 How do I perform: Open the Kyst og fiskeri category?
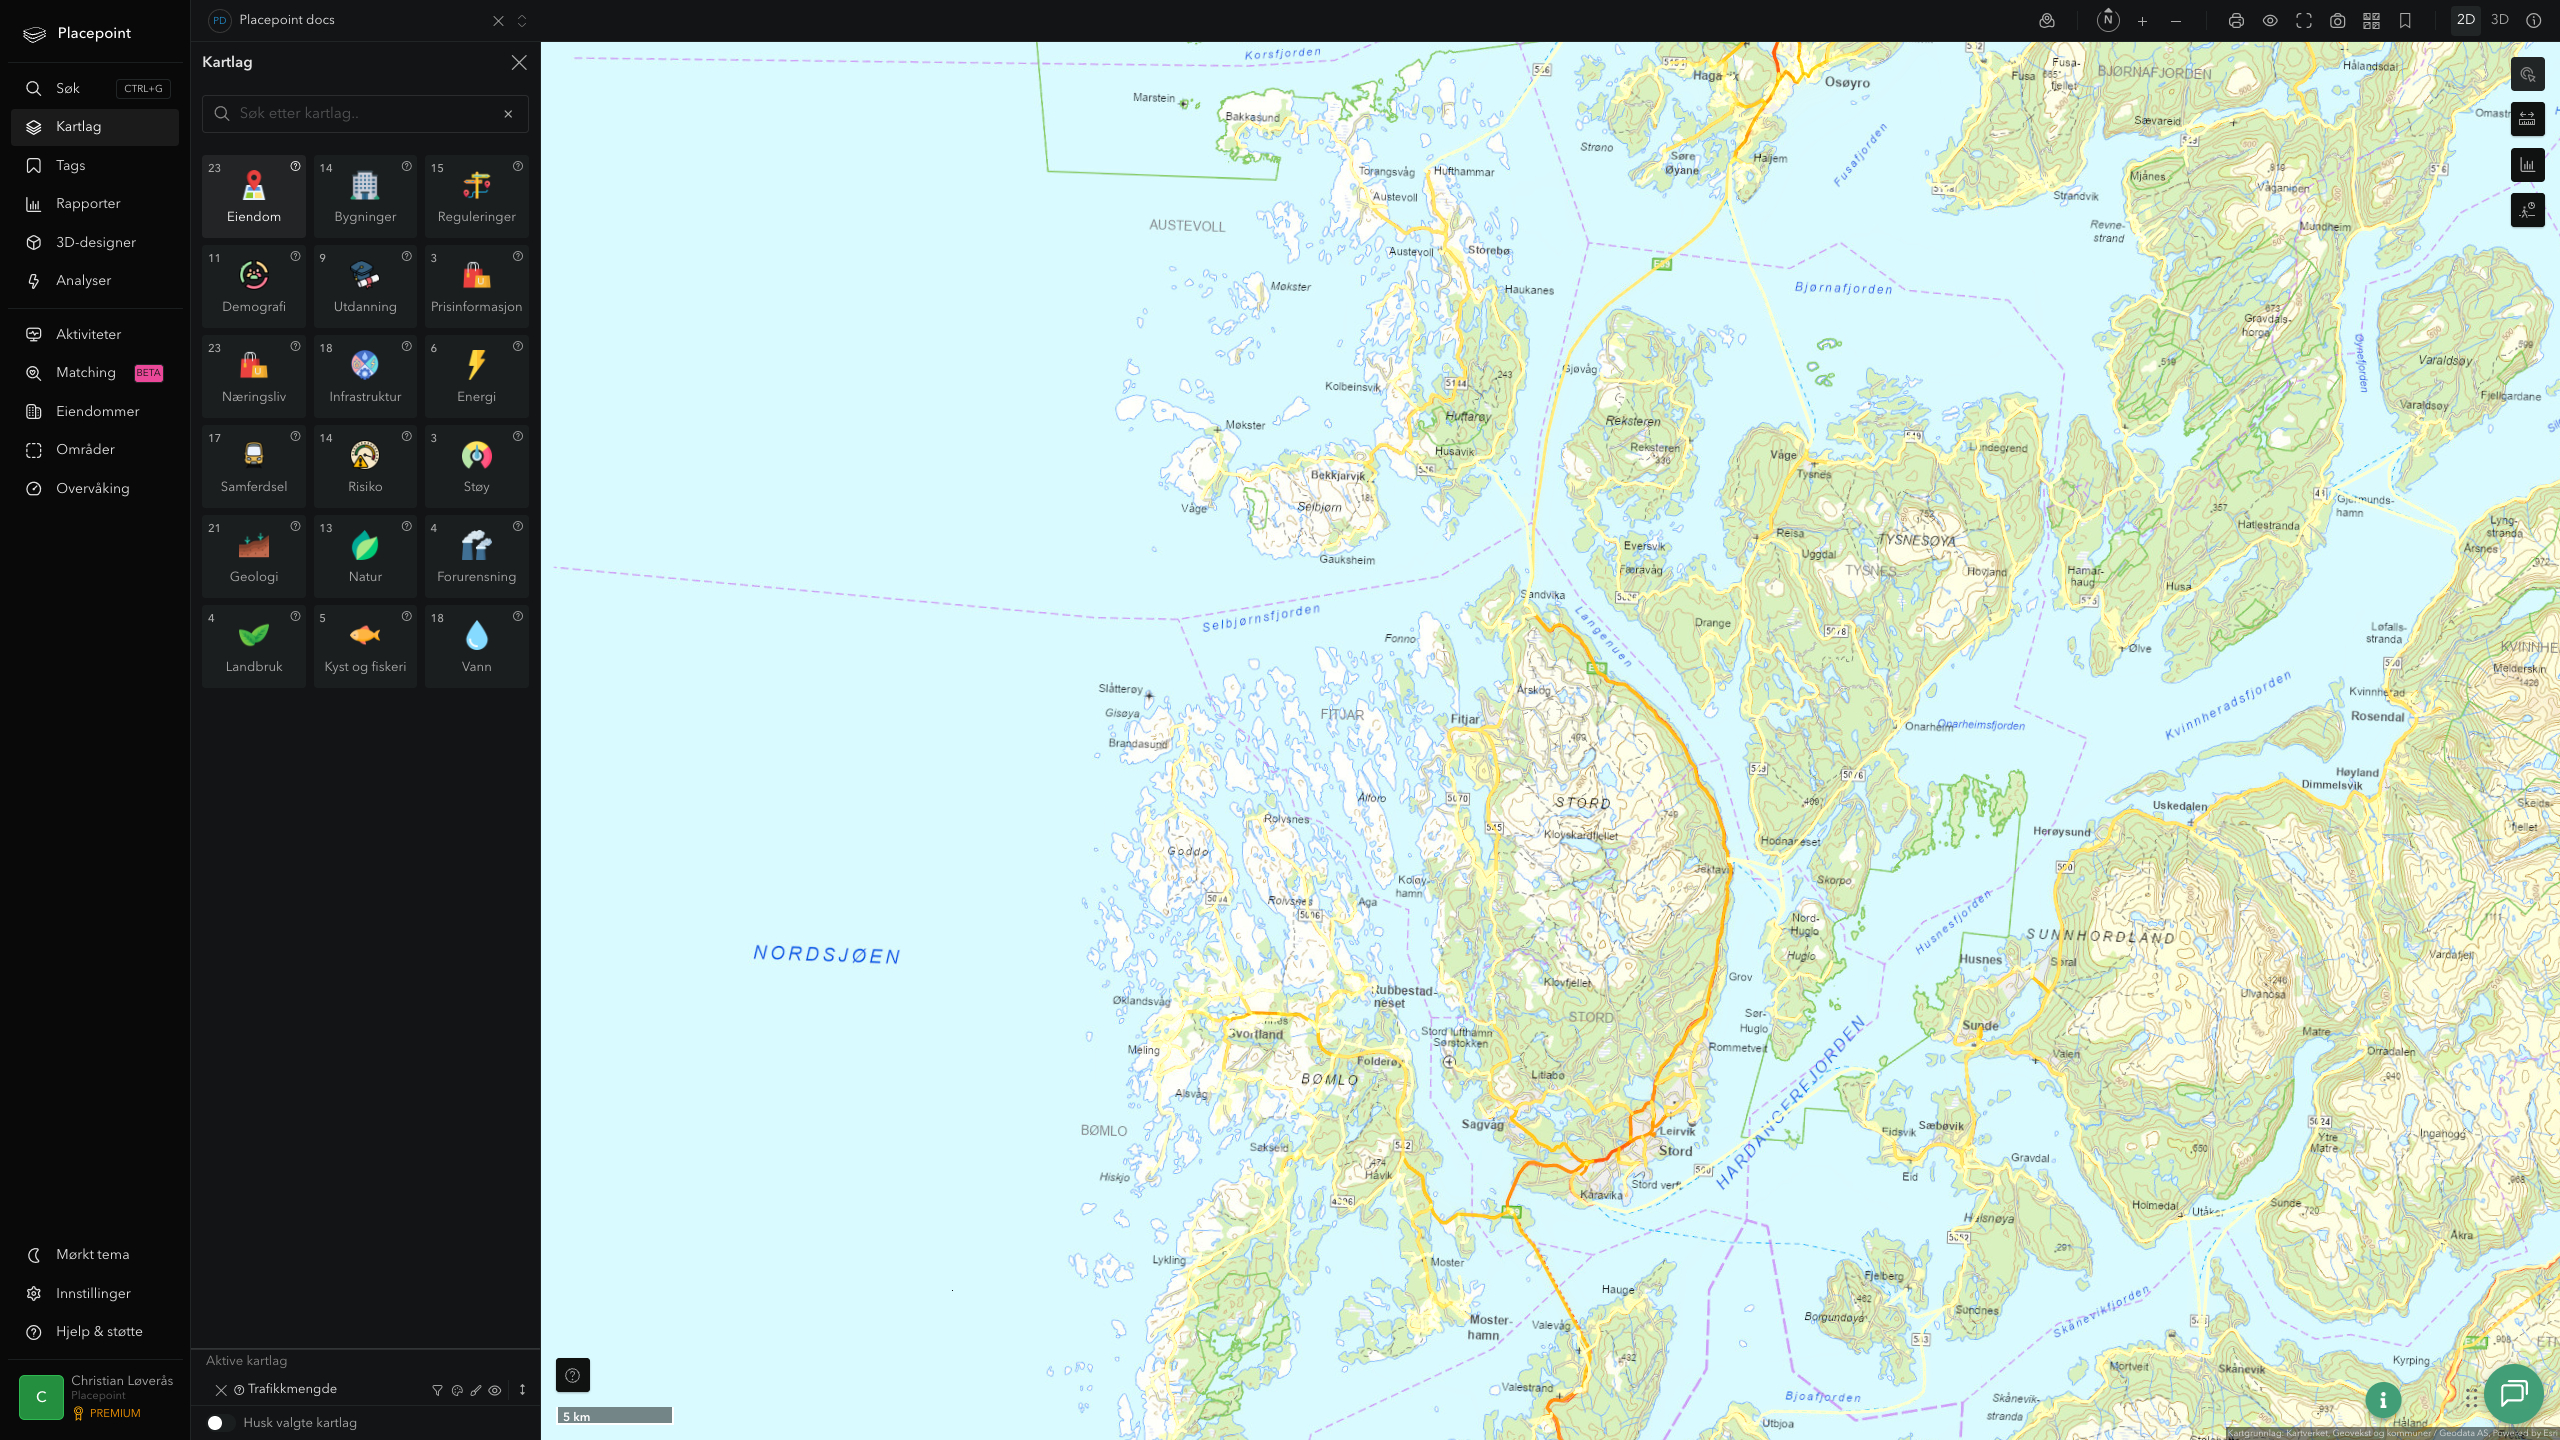pyautogui.click(x=365, y=646)
